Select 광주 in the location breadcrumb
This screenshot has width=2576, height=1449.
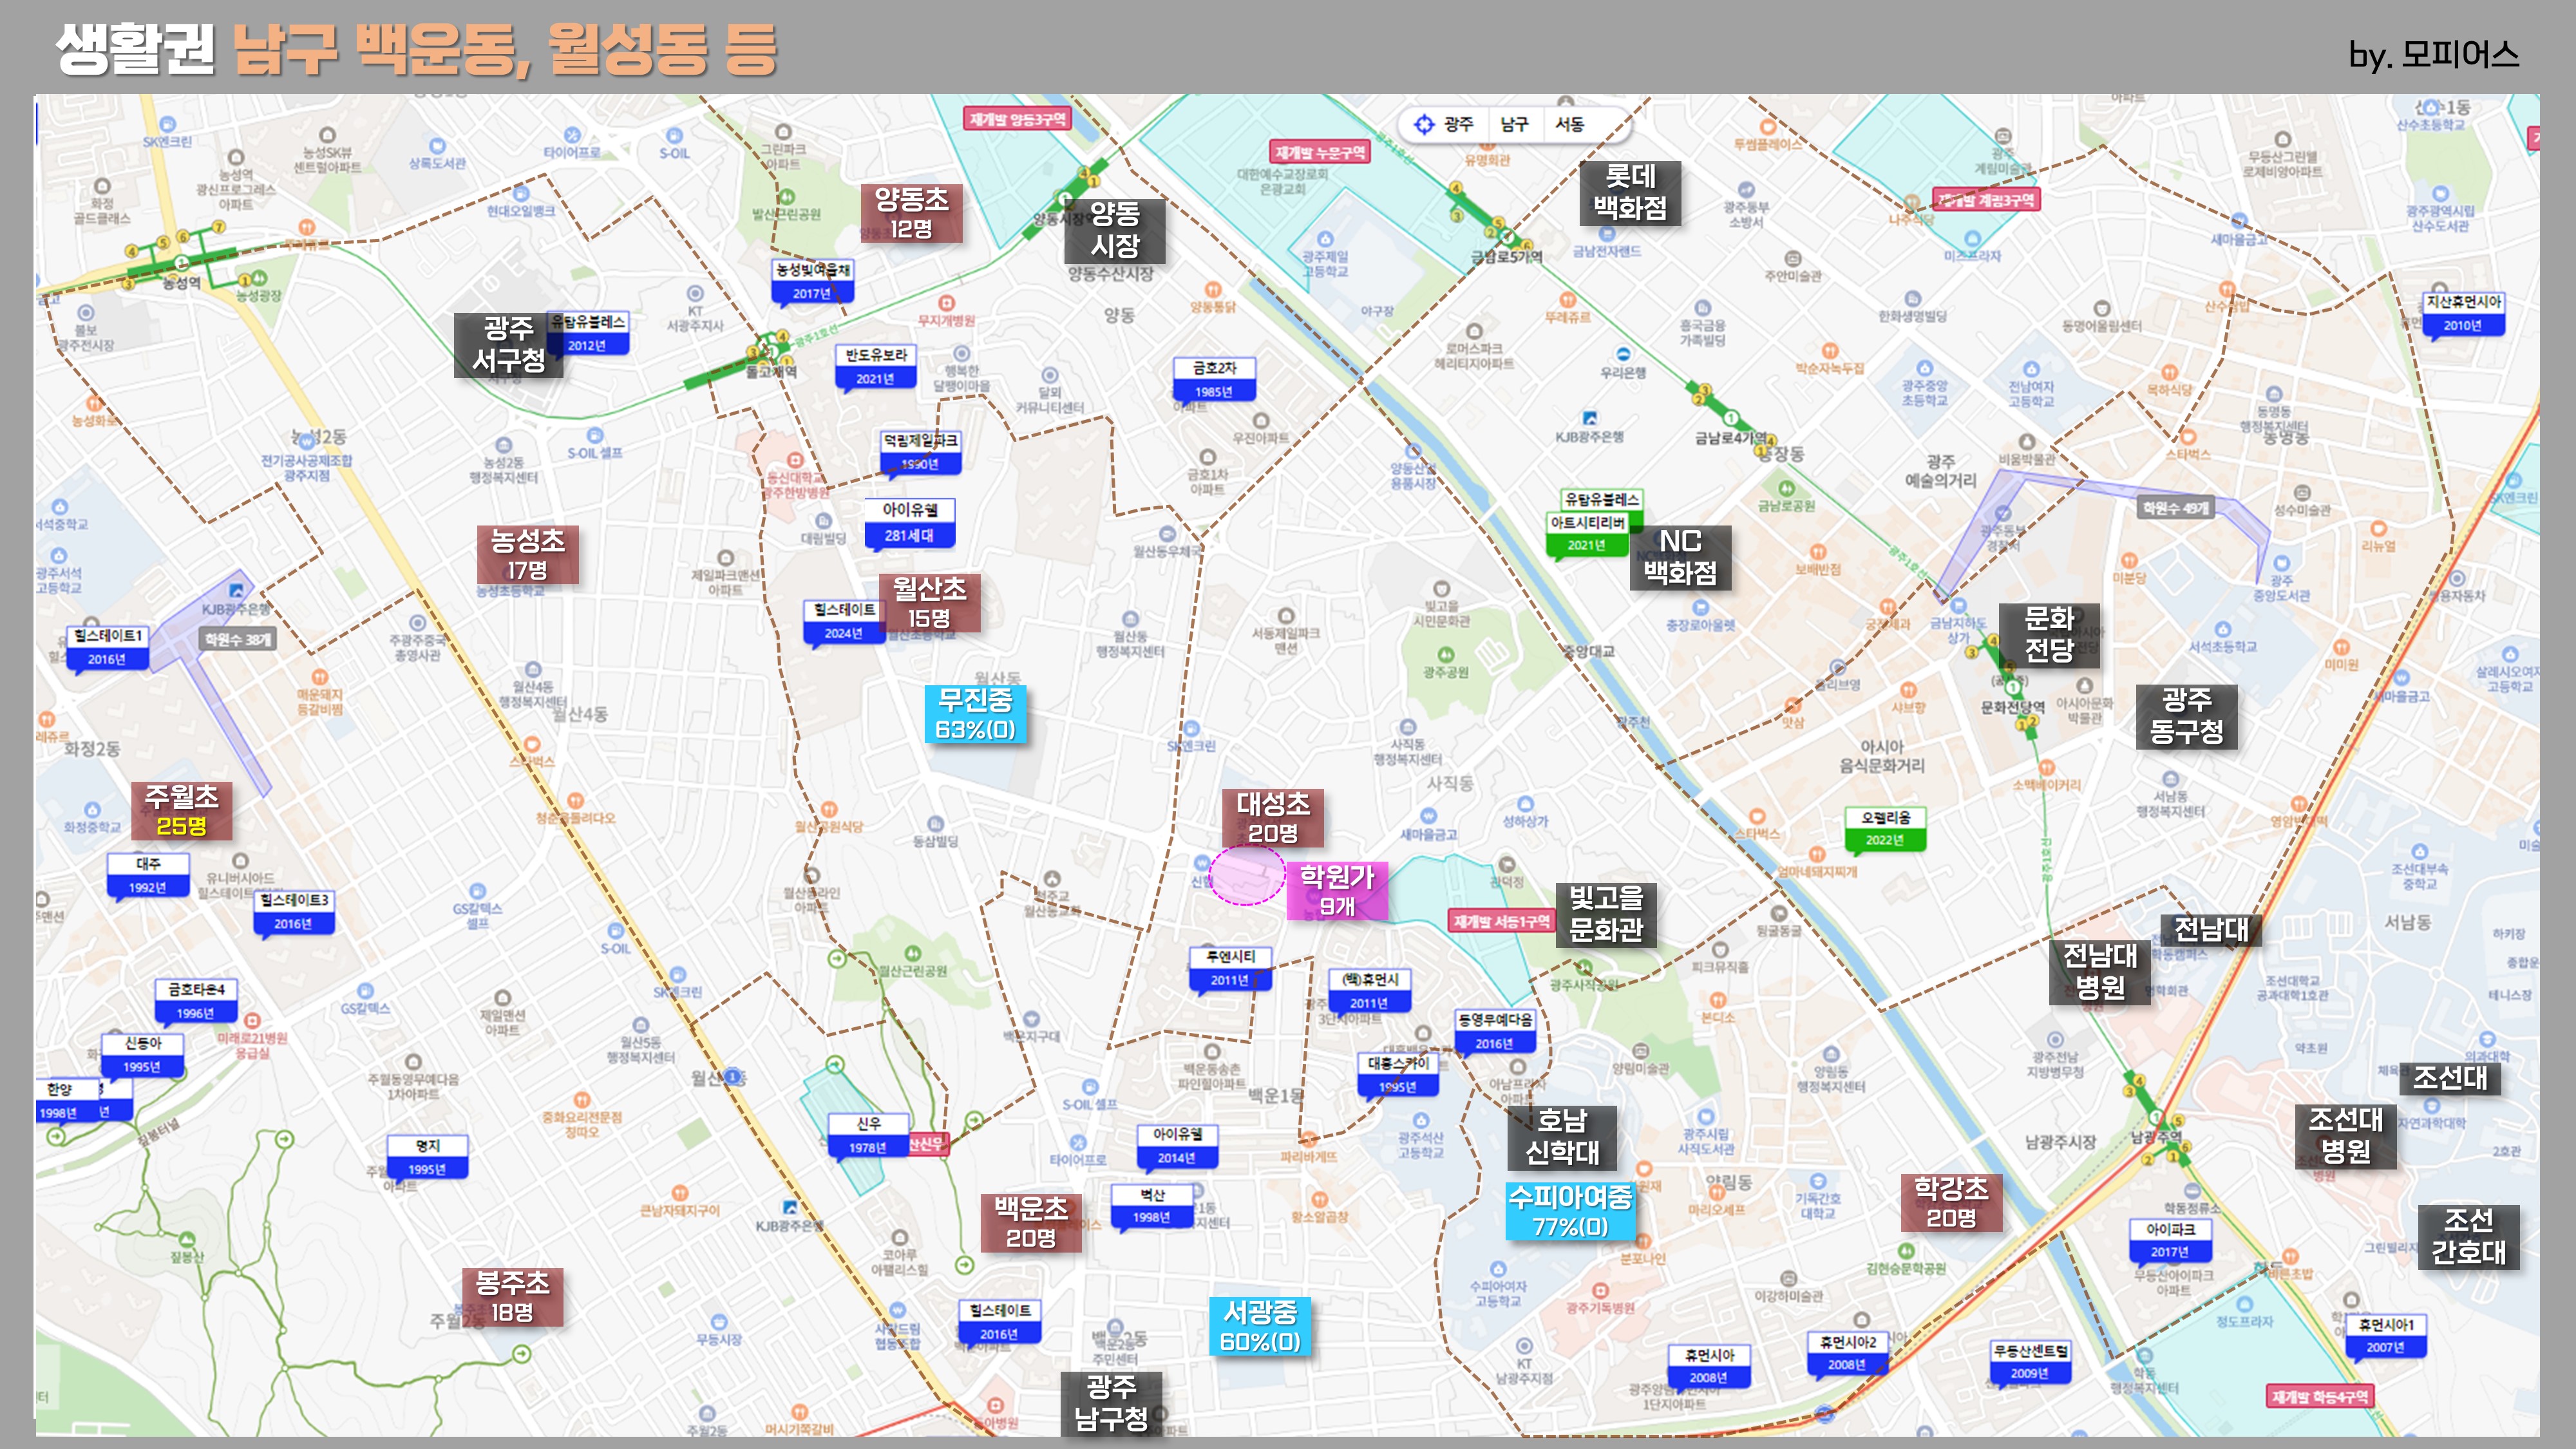[1458, 124]
